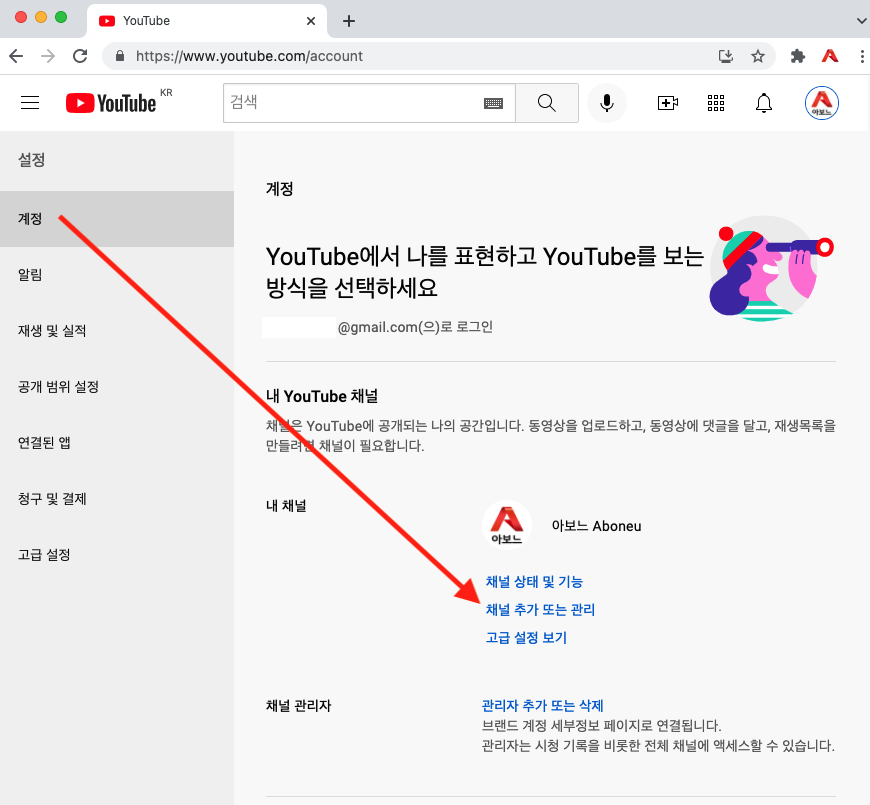Screen dimensions: 870x805
Task: Open notifications bell
Action: pyautogui.click(x=764, y=103)
